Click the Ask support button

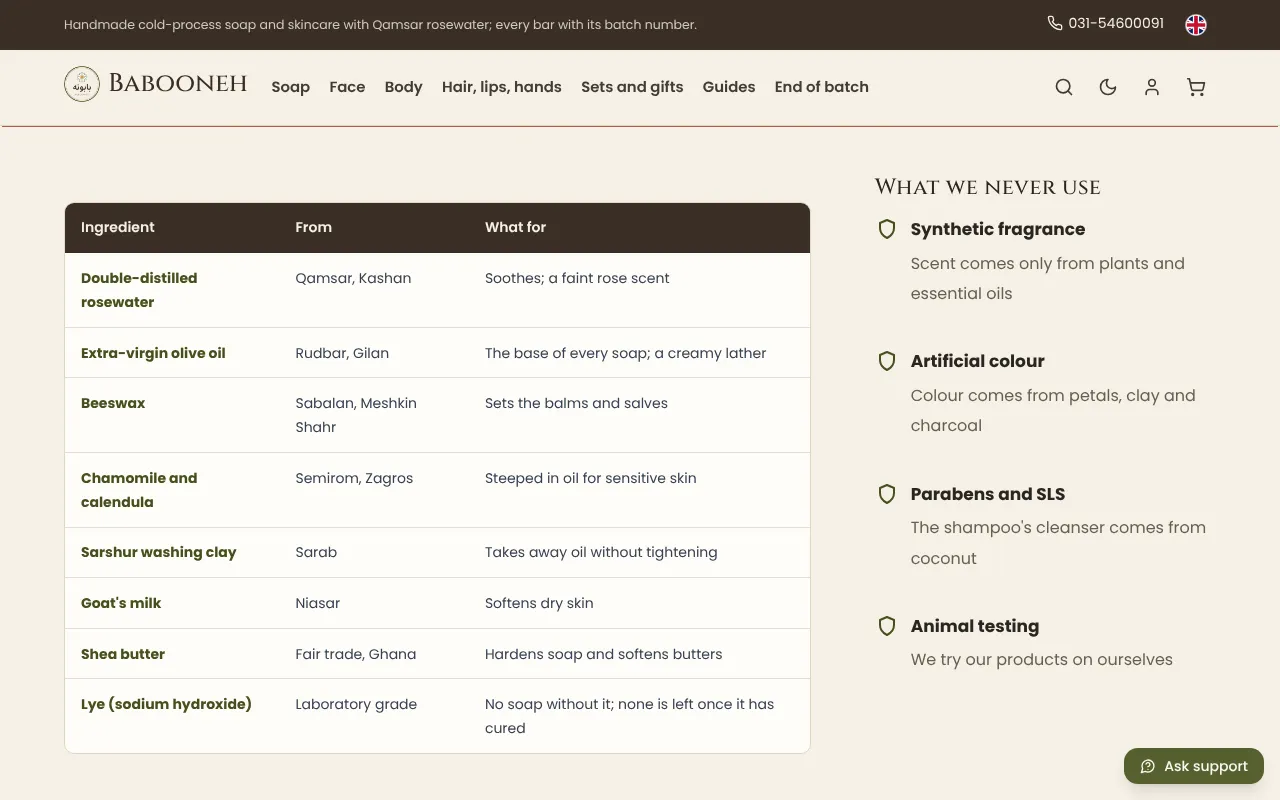(x=1194, y=766)
